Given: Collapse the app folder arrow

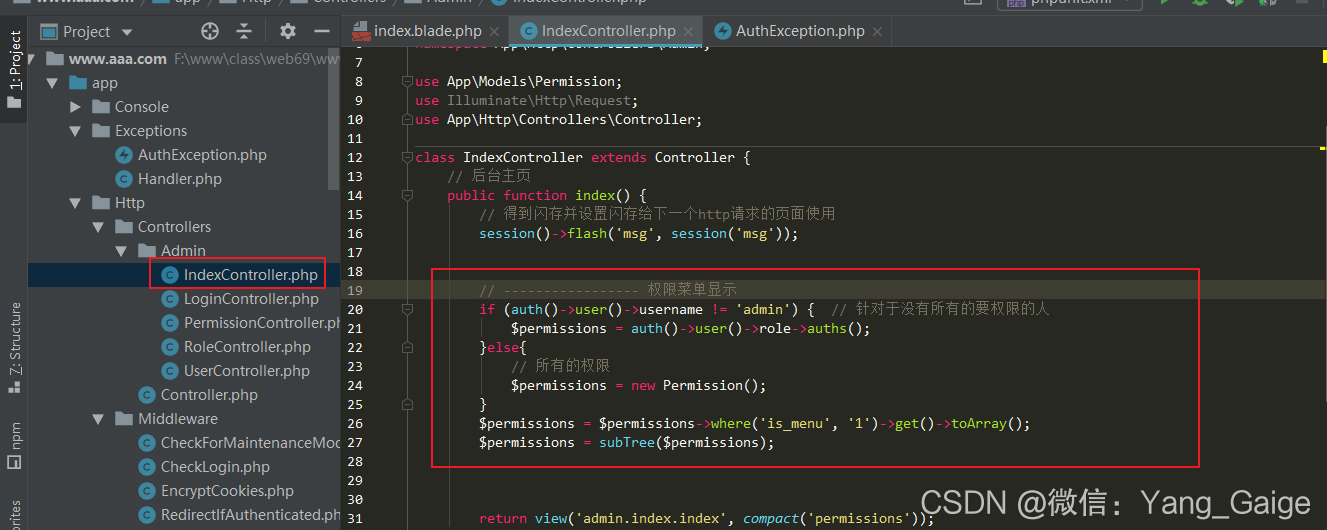Looking at the screenshot, I should [54, 83].
